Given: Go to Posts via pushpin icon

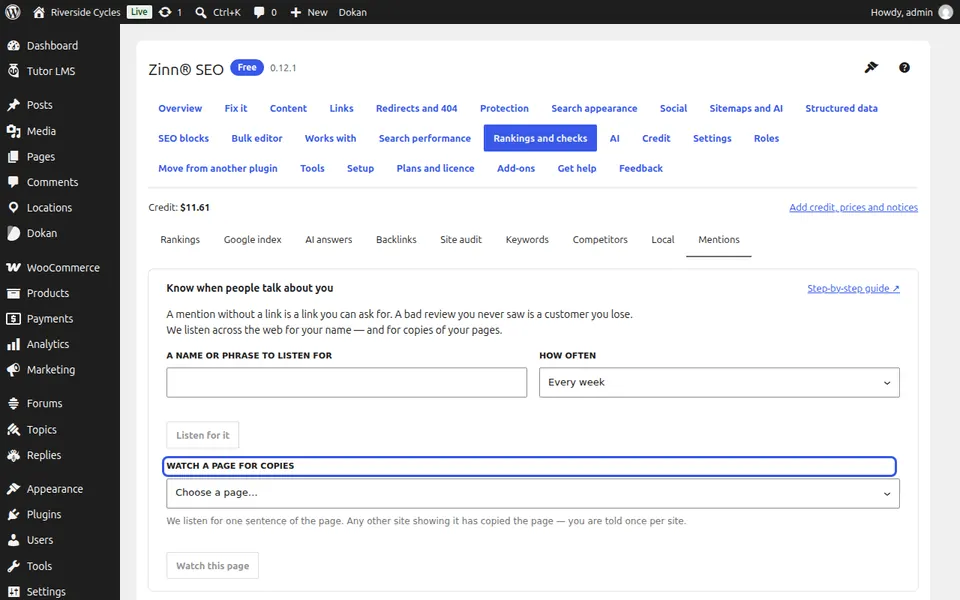Looking at the screenshot, I should coord(13,105).
